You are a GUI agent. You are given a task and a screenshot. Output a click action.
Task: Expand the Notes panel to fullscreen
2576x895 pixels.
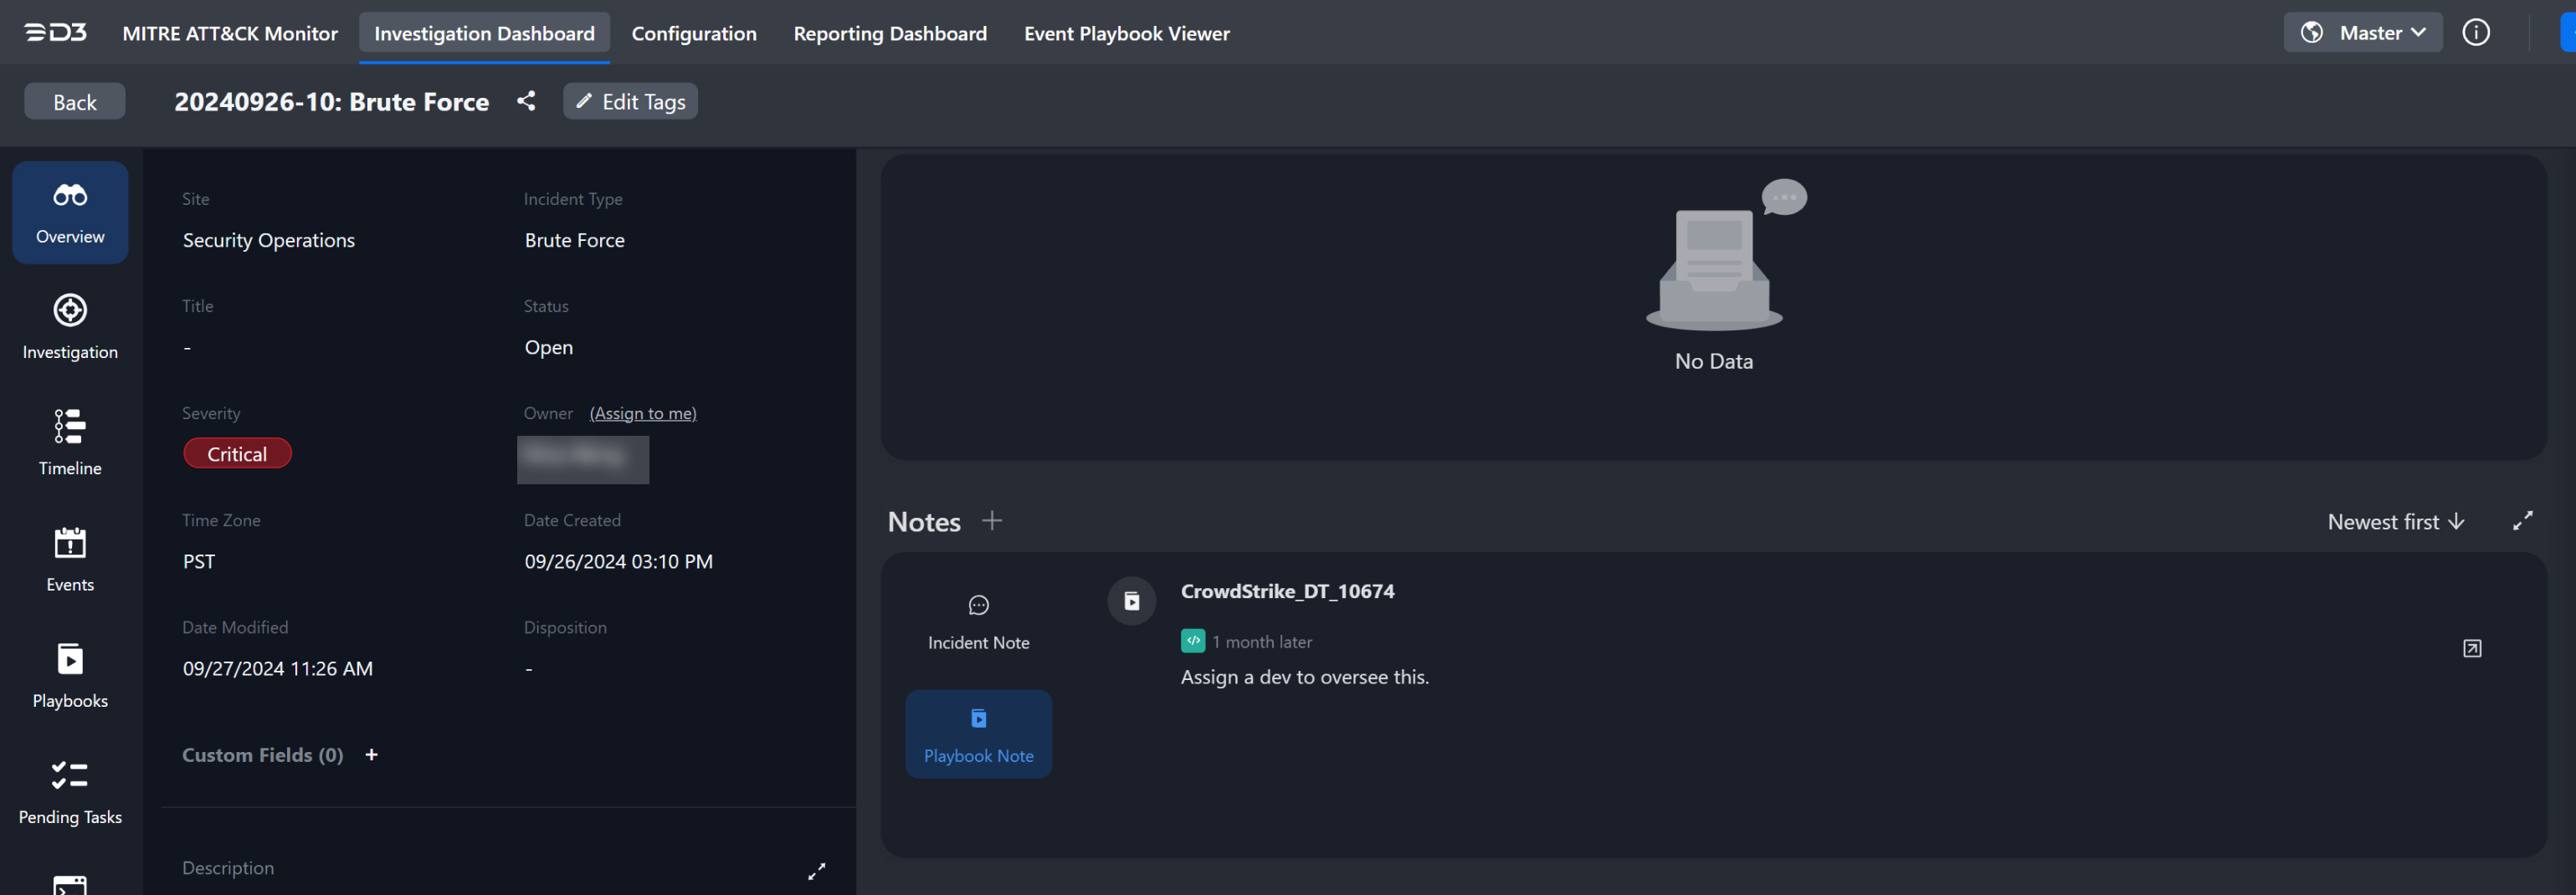[x=2522, y=521]
